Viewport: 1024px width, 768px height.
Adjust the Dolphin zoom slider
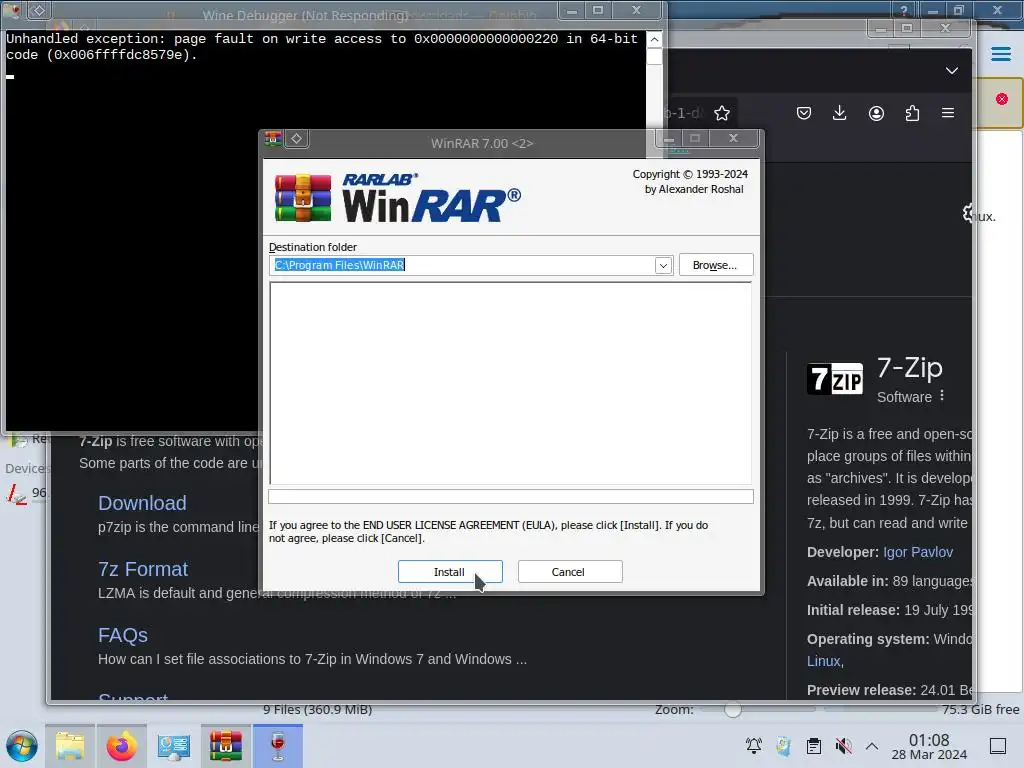point(733,709)
